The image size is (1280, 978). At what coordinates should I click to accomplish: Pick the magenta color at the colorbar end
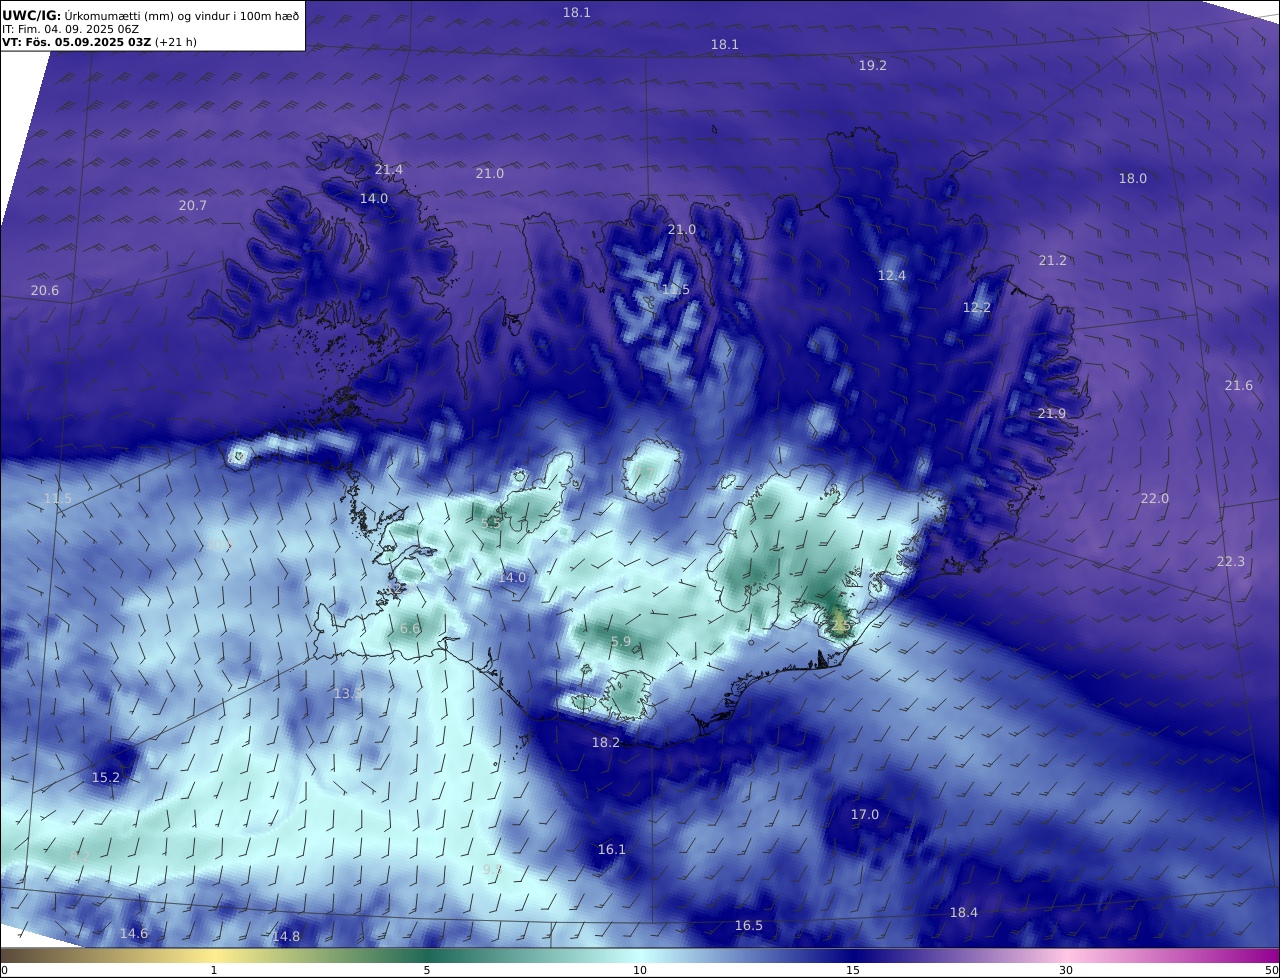(x=1268, y=955)
